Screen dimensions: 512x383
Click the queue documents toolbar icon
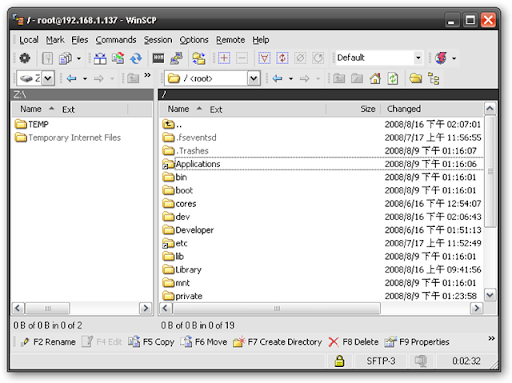click(x=65, y=58)
